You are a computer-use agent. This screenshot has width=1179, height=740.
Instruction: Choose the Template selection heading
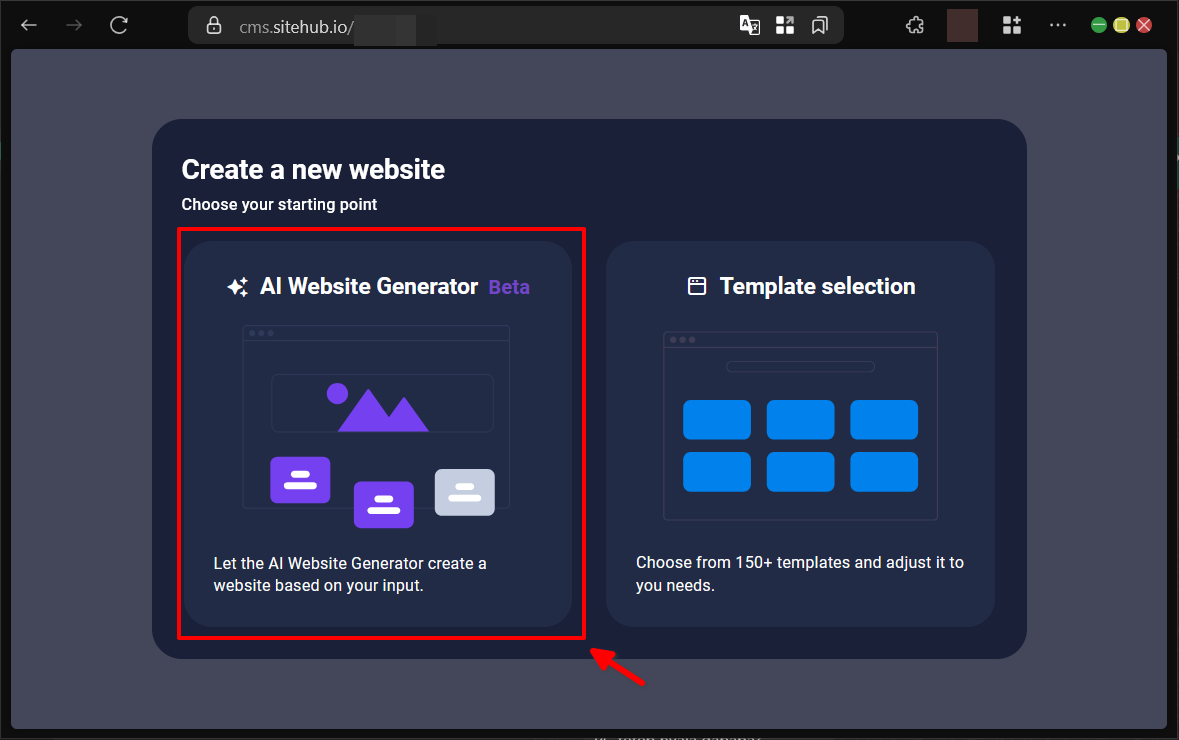(x=817, y=287)
